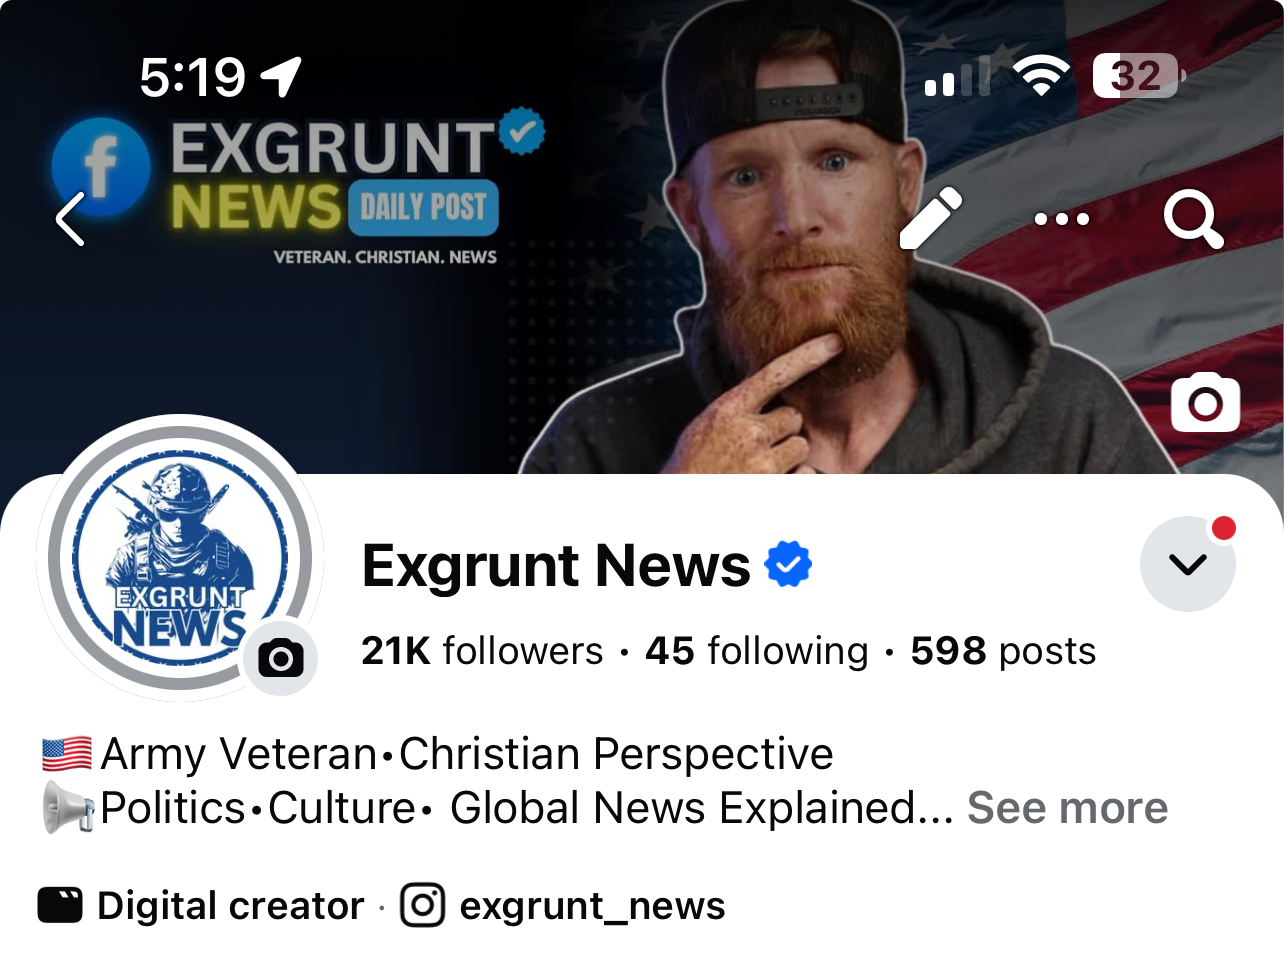Tap the back arrow icon
Viewport: 1284px width, 960px height.
(x=69, y=219)
